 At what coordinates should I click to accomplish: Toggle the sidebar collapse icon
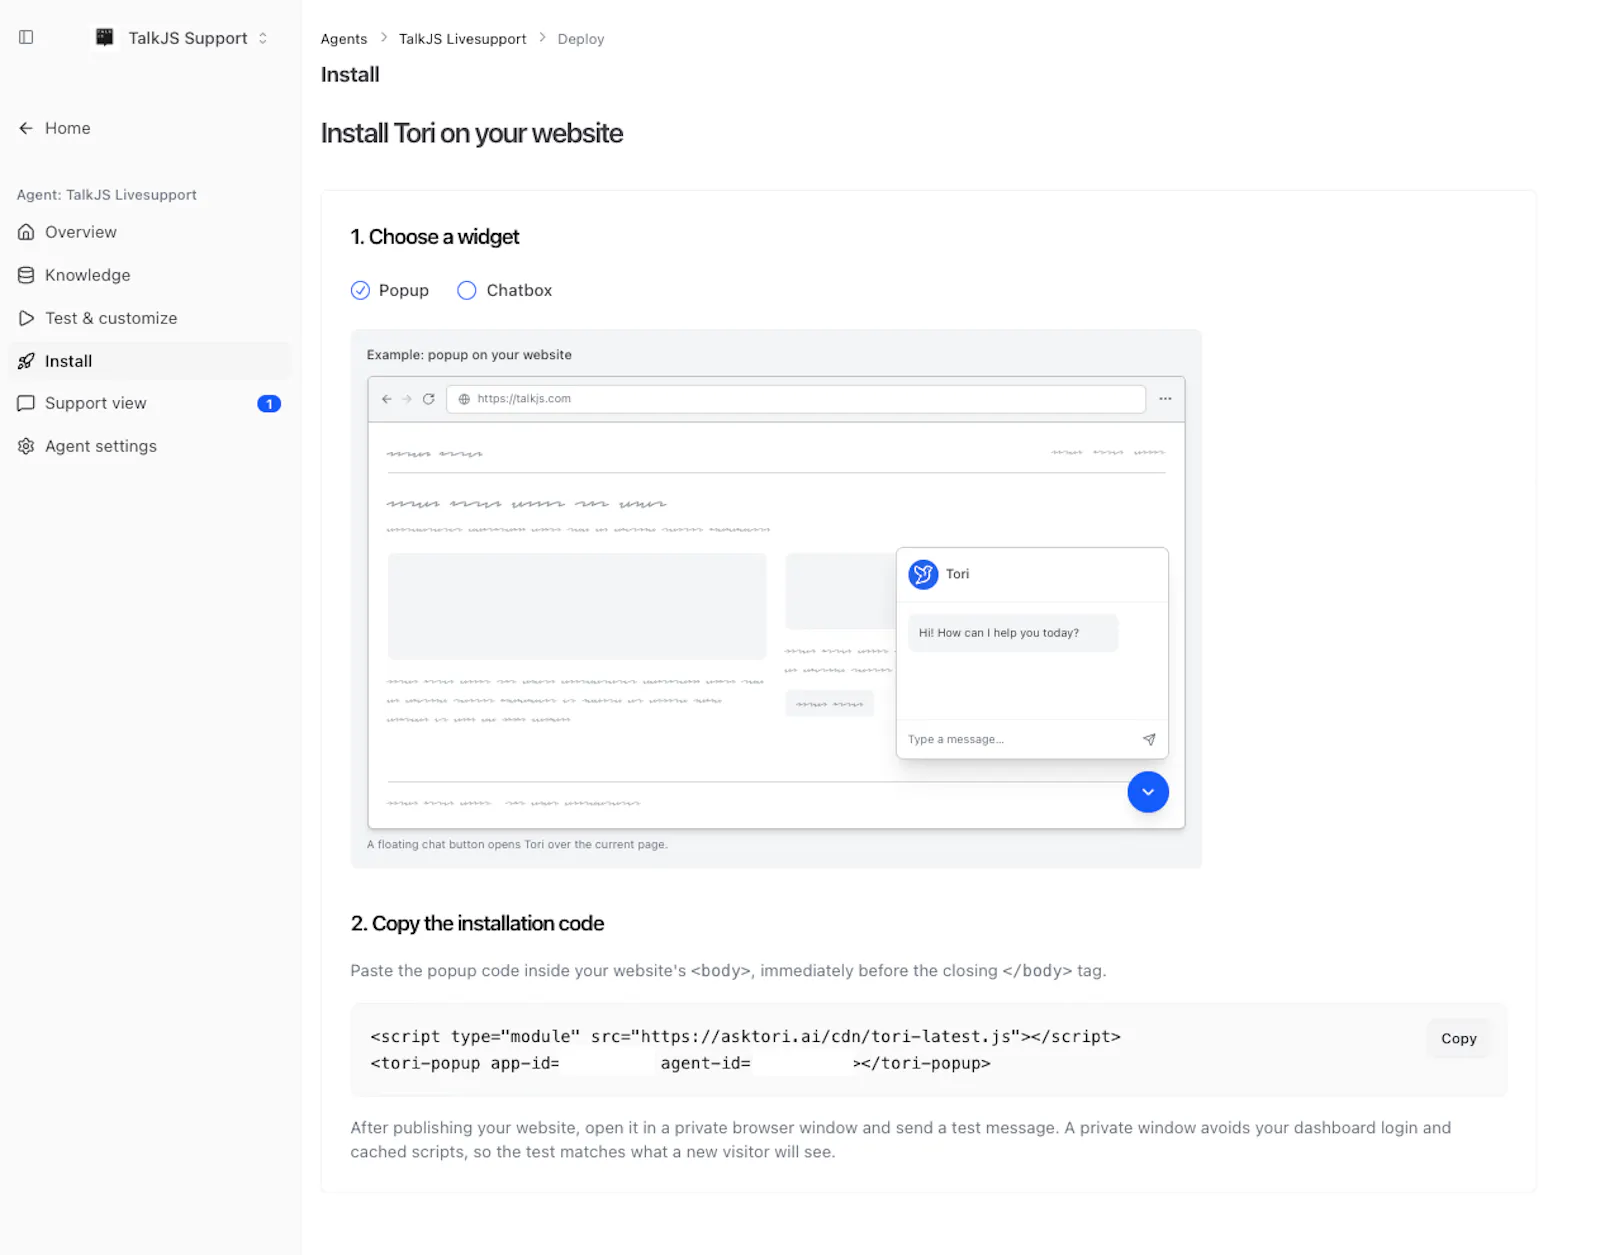[x=26, y=37]
